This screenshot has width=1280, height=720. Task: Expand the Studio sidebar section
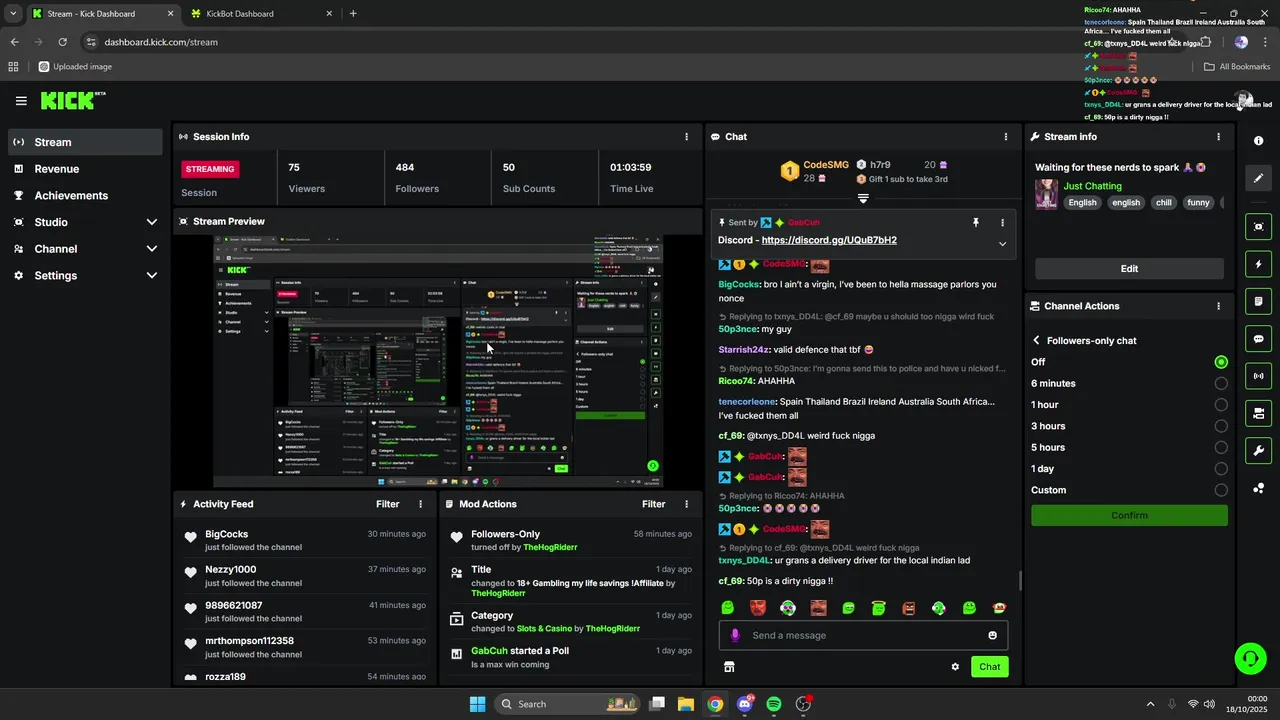tap(152, 222)
